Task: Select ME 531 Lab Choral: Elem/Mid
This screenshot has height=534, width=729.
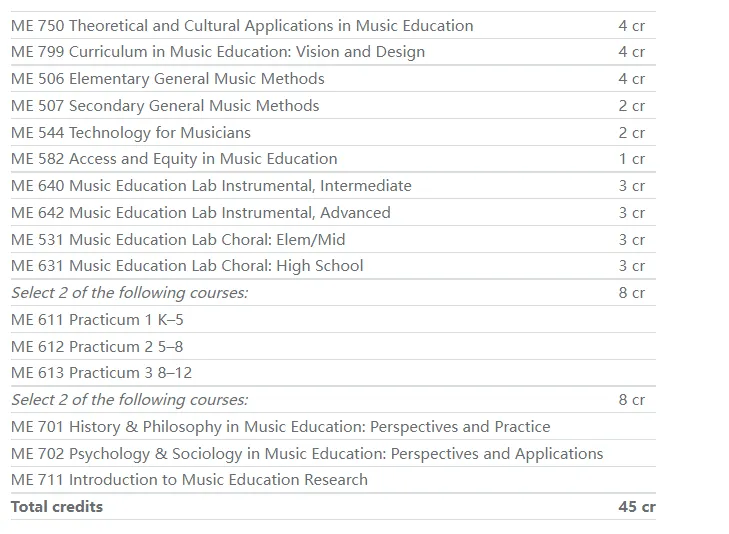Action: click(178, 240)
